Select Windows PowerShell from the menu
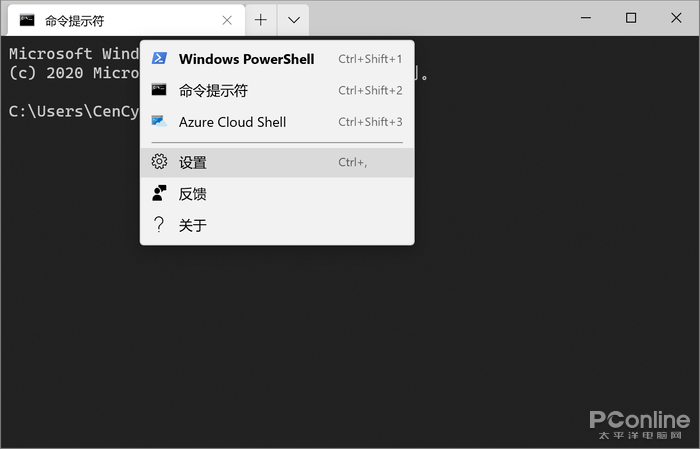The width and height of the screenshot is (700, 449). [246, 59]
